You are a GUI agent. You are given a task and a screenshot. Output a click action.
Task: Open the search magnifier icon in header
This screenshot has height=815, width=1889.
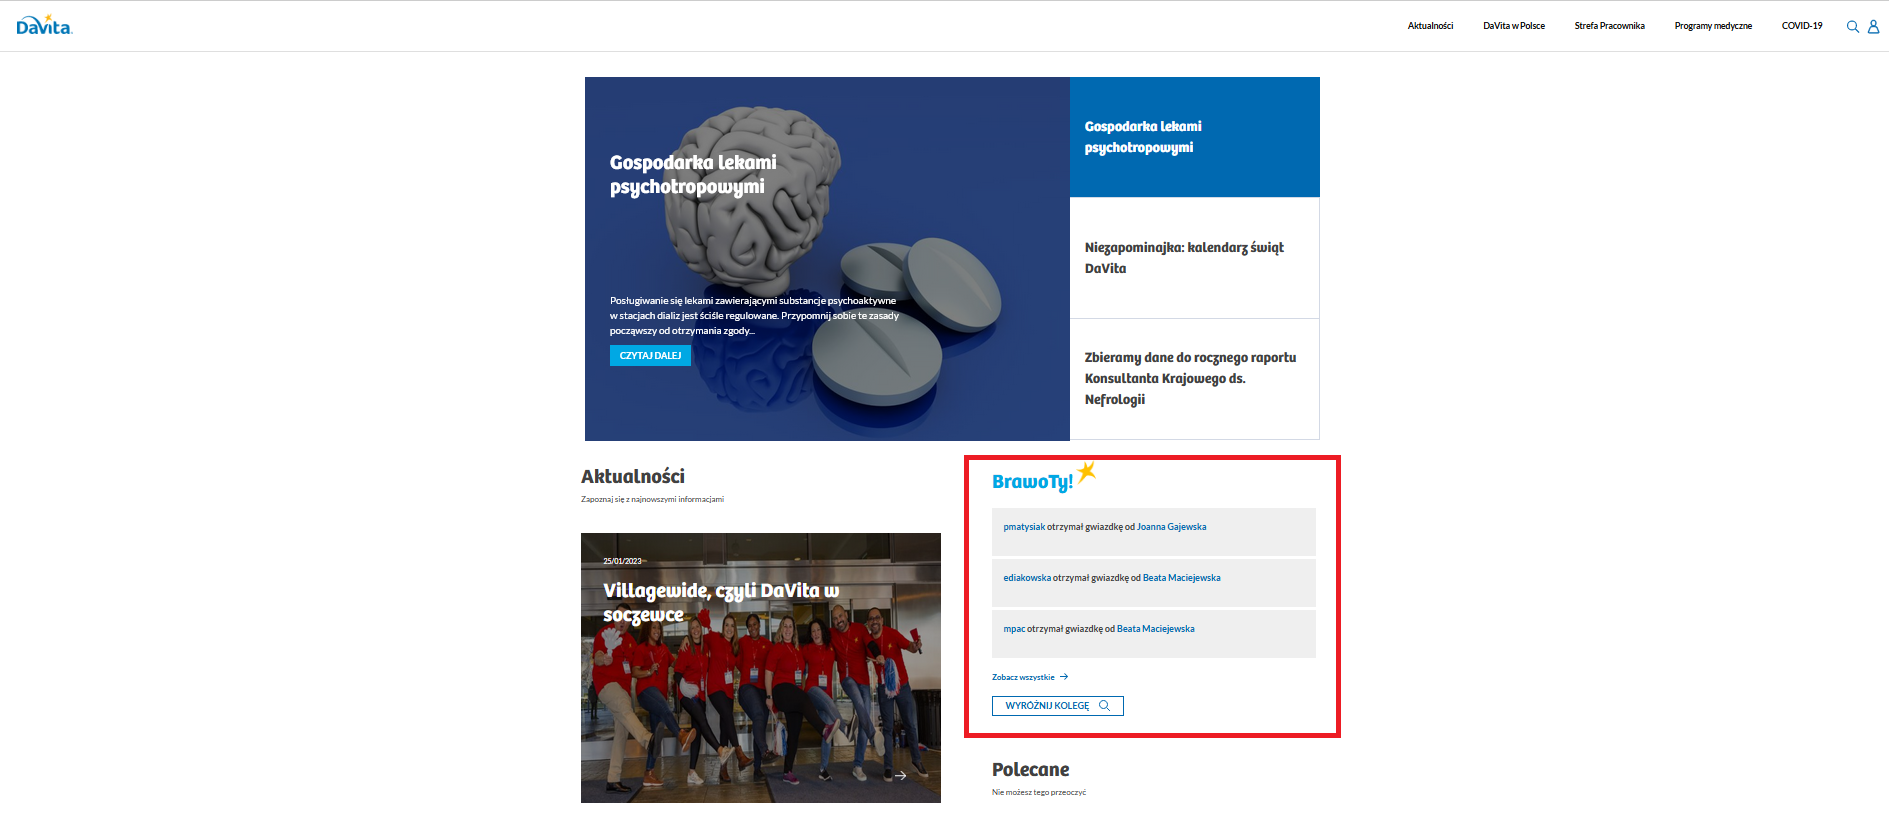click(1852, 27)
